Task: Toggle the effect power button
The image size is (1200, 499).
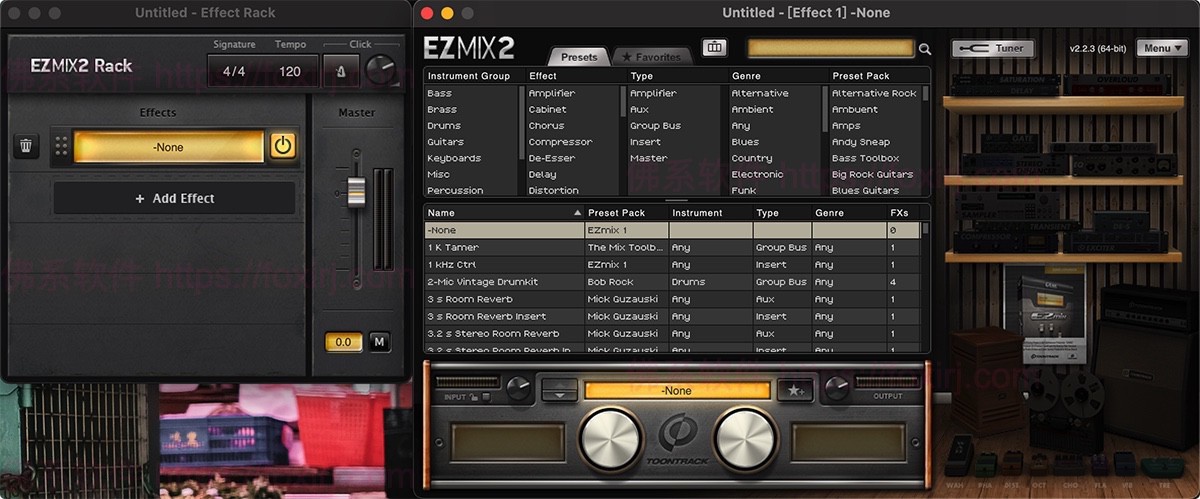Action: (283, 147)
